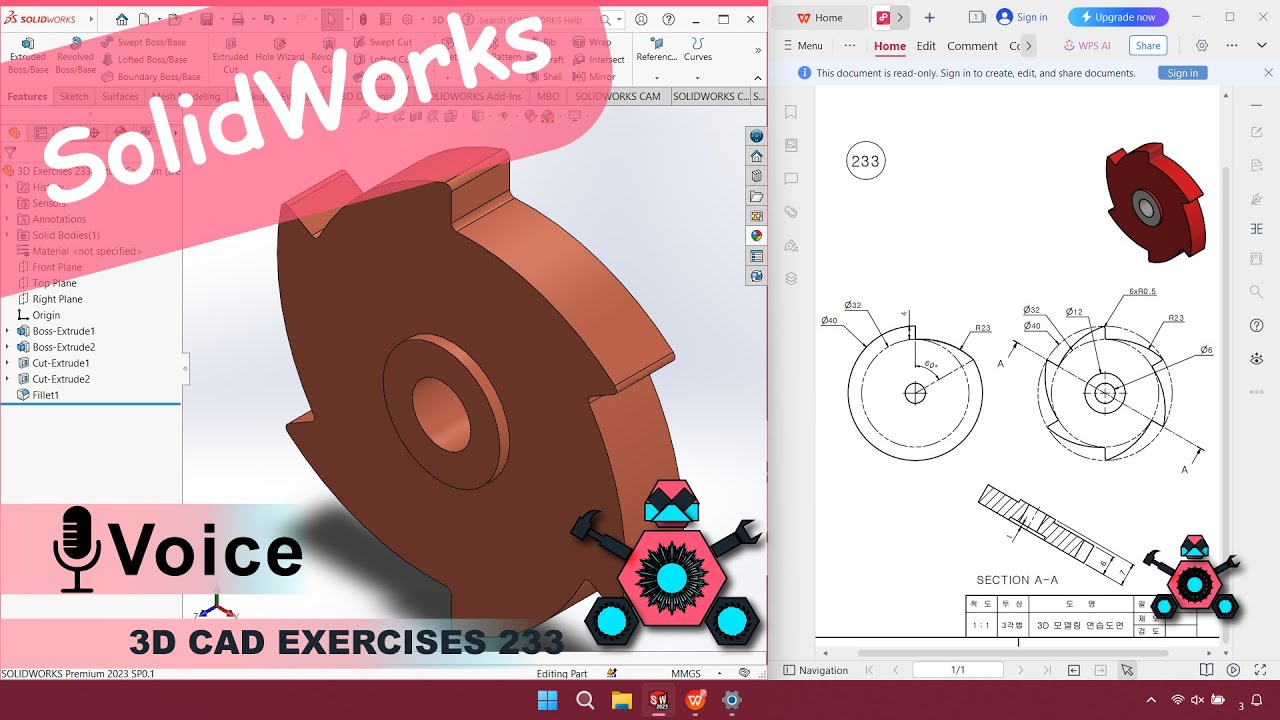The height and width of the screenshot is (720, 1280).
Task: Click the Windows Start button
Action: coord(548,700)
